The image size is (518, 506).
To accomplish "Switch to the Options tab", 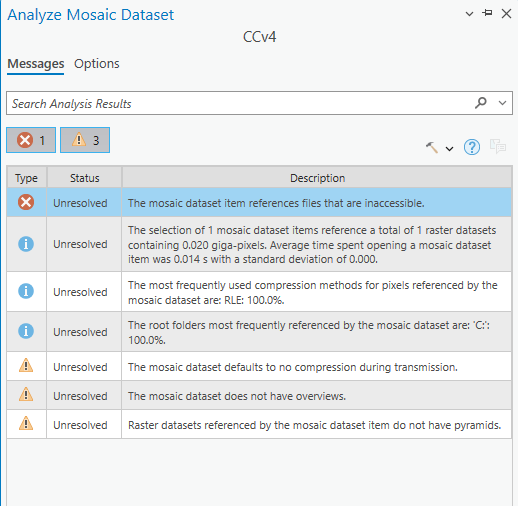I will 97,64.
